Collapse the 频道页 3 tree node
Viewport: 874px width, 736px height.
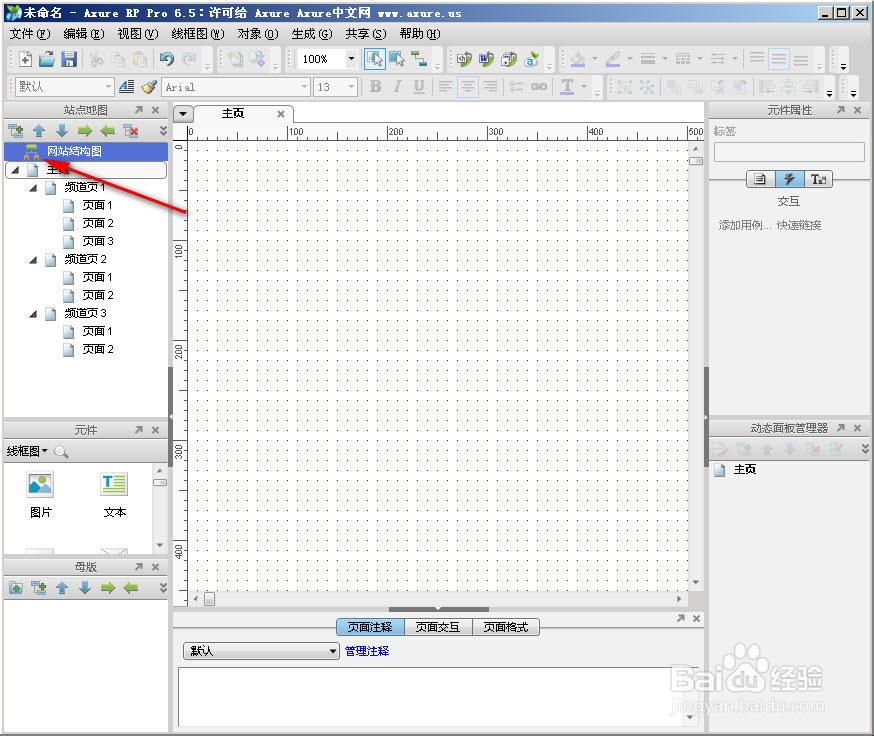pyautogui.click(x=33, y=314)
